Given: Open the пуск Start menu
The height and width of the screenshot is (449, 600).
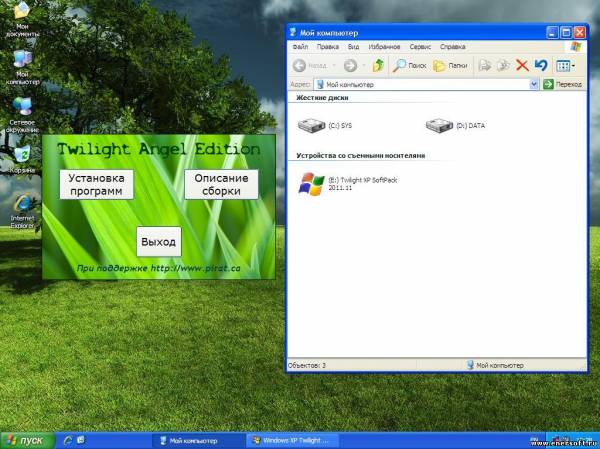Looking at the screenshot, I should point(27,441).
